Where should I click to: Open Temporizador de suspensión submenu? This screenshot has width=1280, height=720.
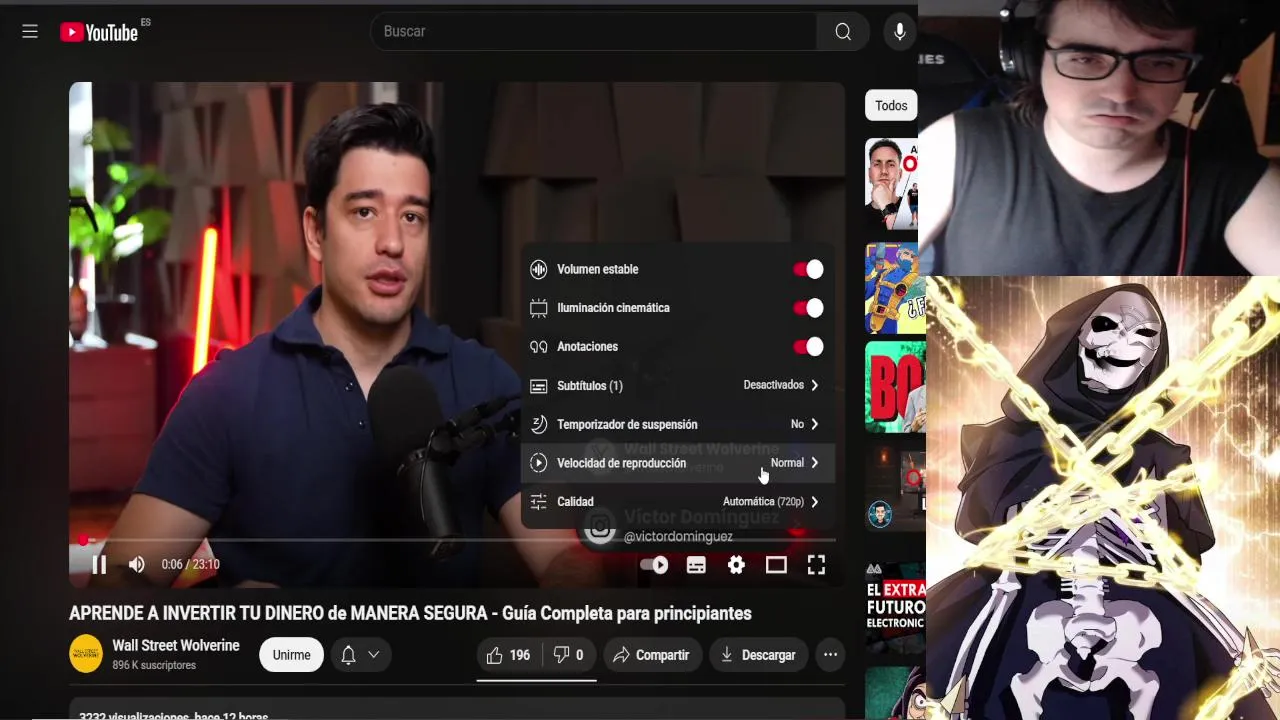pyautogui.click(x=677, y=424)
